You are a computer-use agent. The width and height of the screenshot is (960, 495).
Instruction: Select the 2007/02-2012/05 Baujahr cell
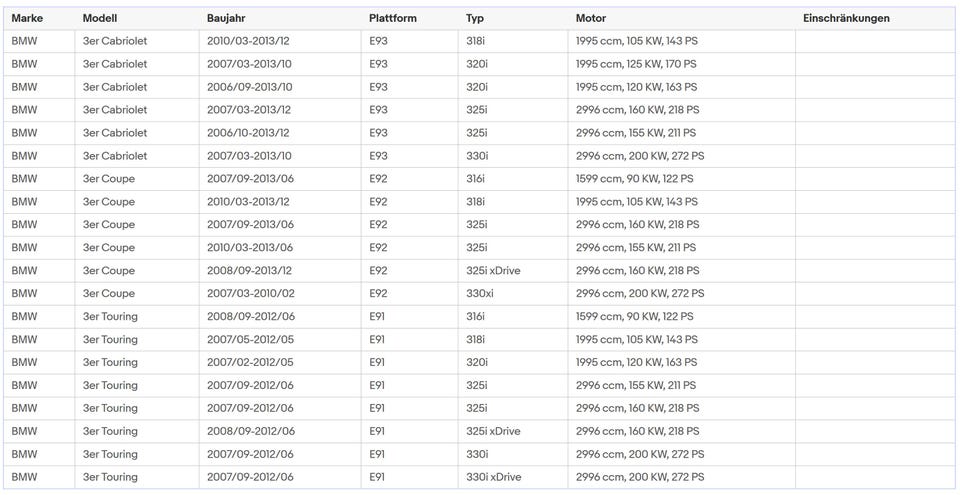(x=280, y=363)
